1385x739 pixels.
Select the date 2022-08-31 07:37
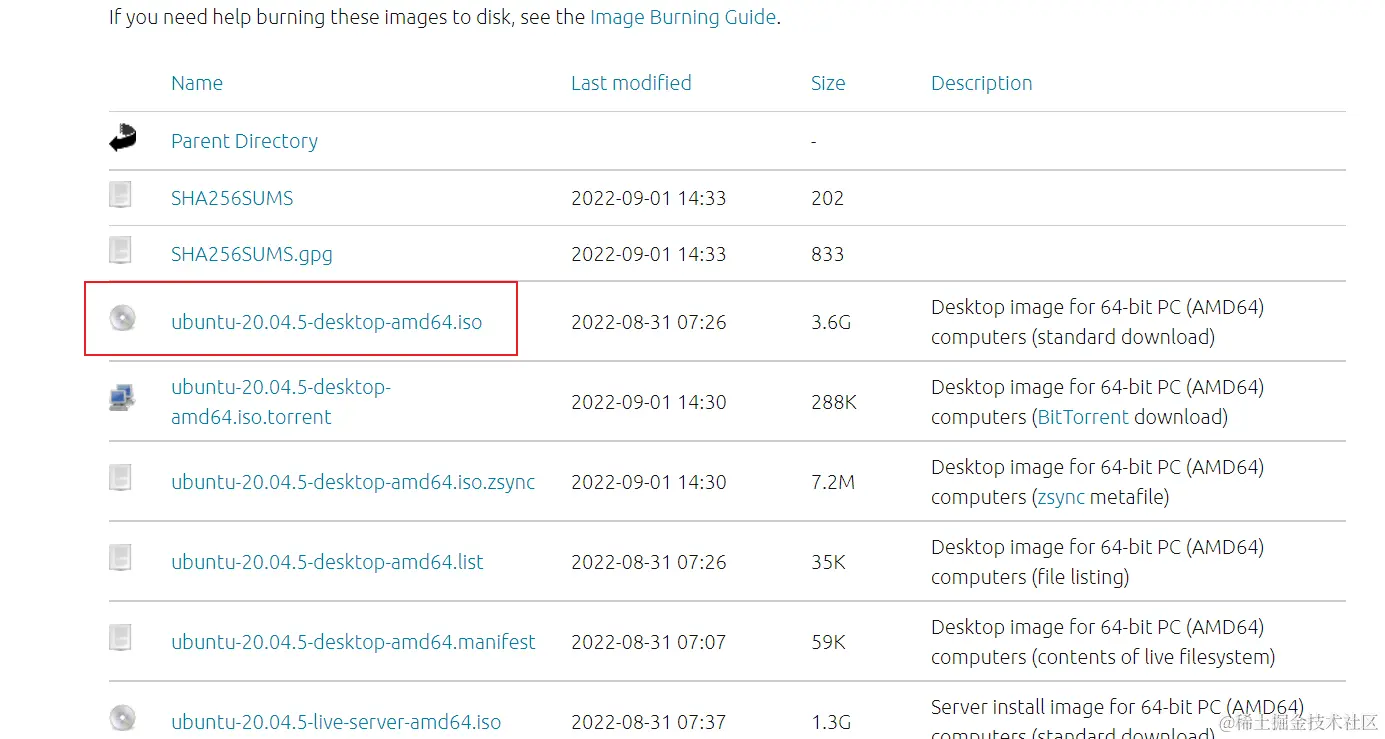click(649, 722)
